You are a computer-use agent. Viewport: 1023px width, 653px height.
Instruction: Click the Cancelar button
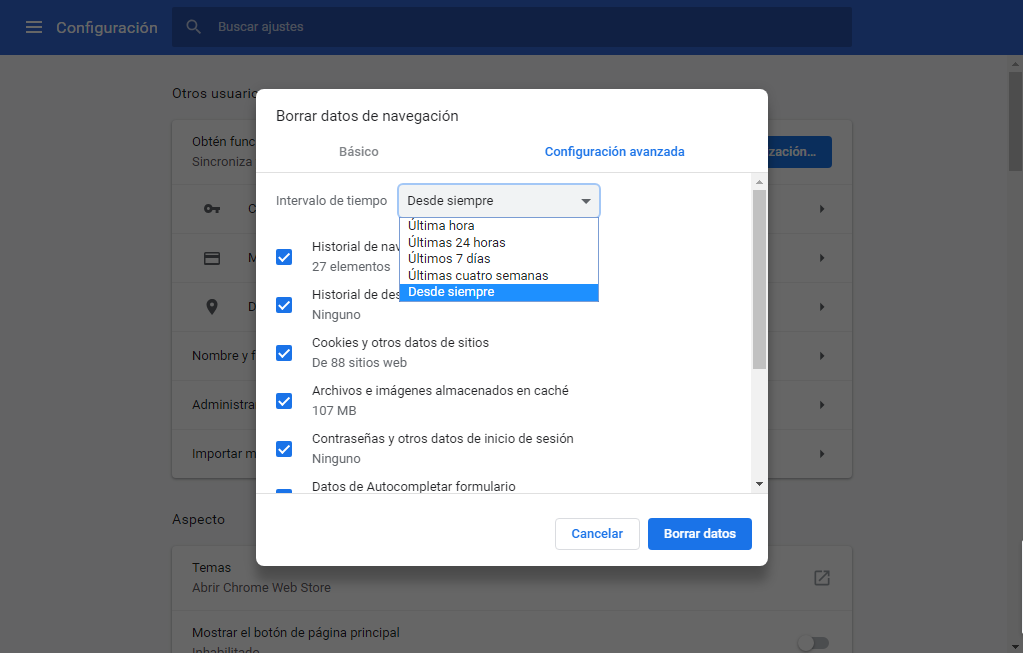(597, 534)
